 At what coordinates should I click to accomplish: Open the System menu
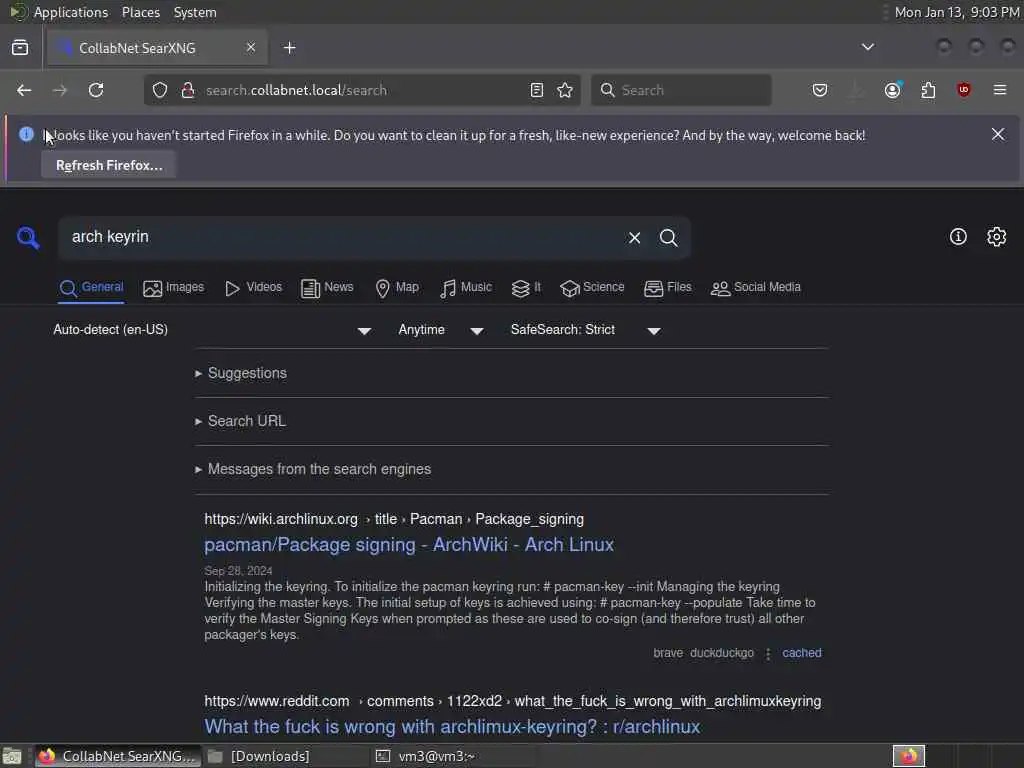point(195,12)
